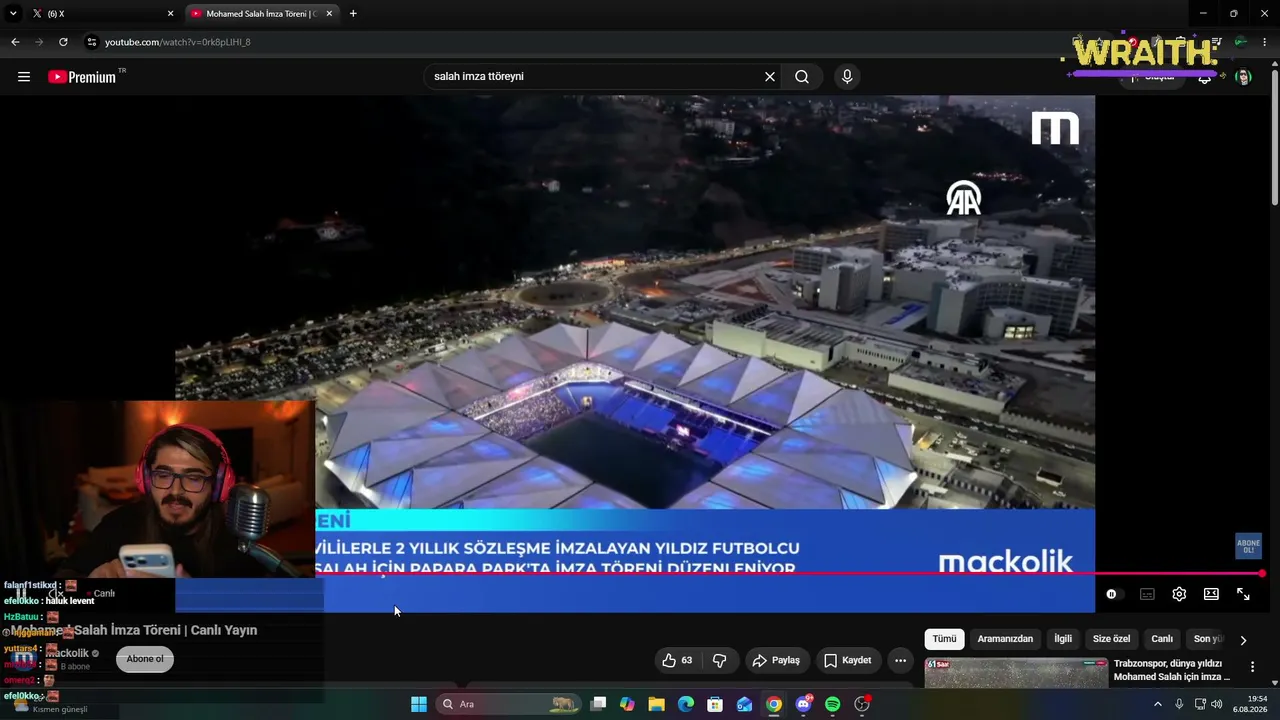
Task: Open File Explorer from the taskbar
Action: [x=656, y=704]
